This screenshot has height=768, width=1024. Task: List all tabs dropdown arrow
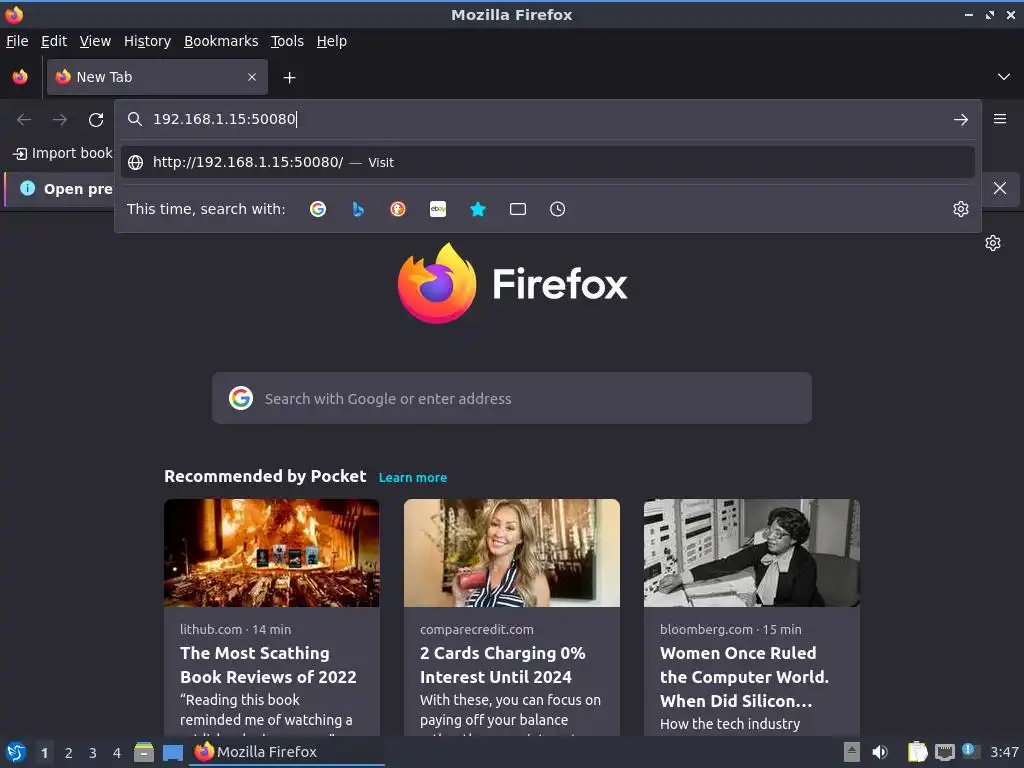click(x=1004, y=77)
